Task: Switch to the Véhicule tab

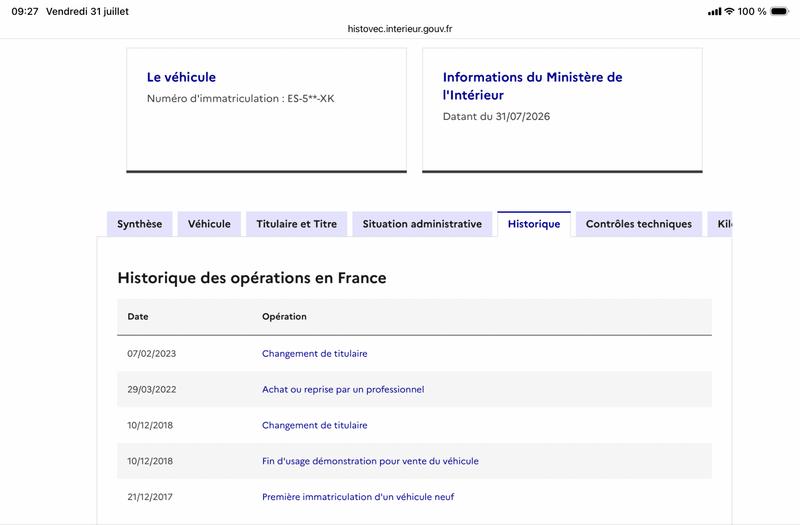Action: 209,224
